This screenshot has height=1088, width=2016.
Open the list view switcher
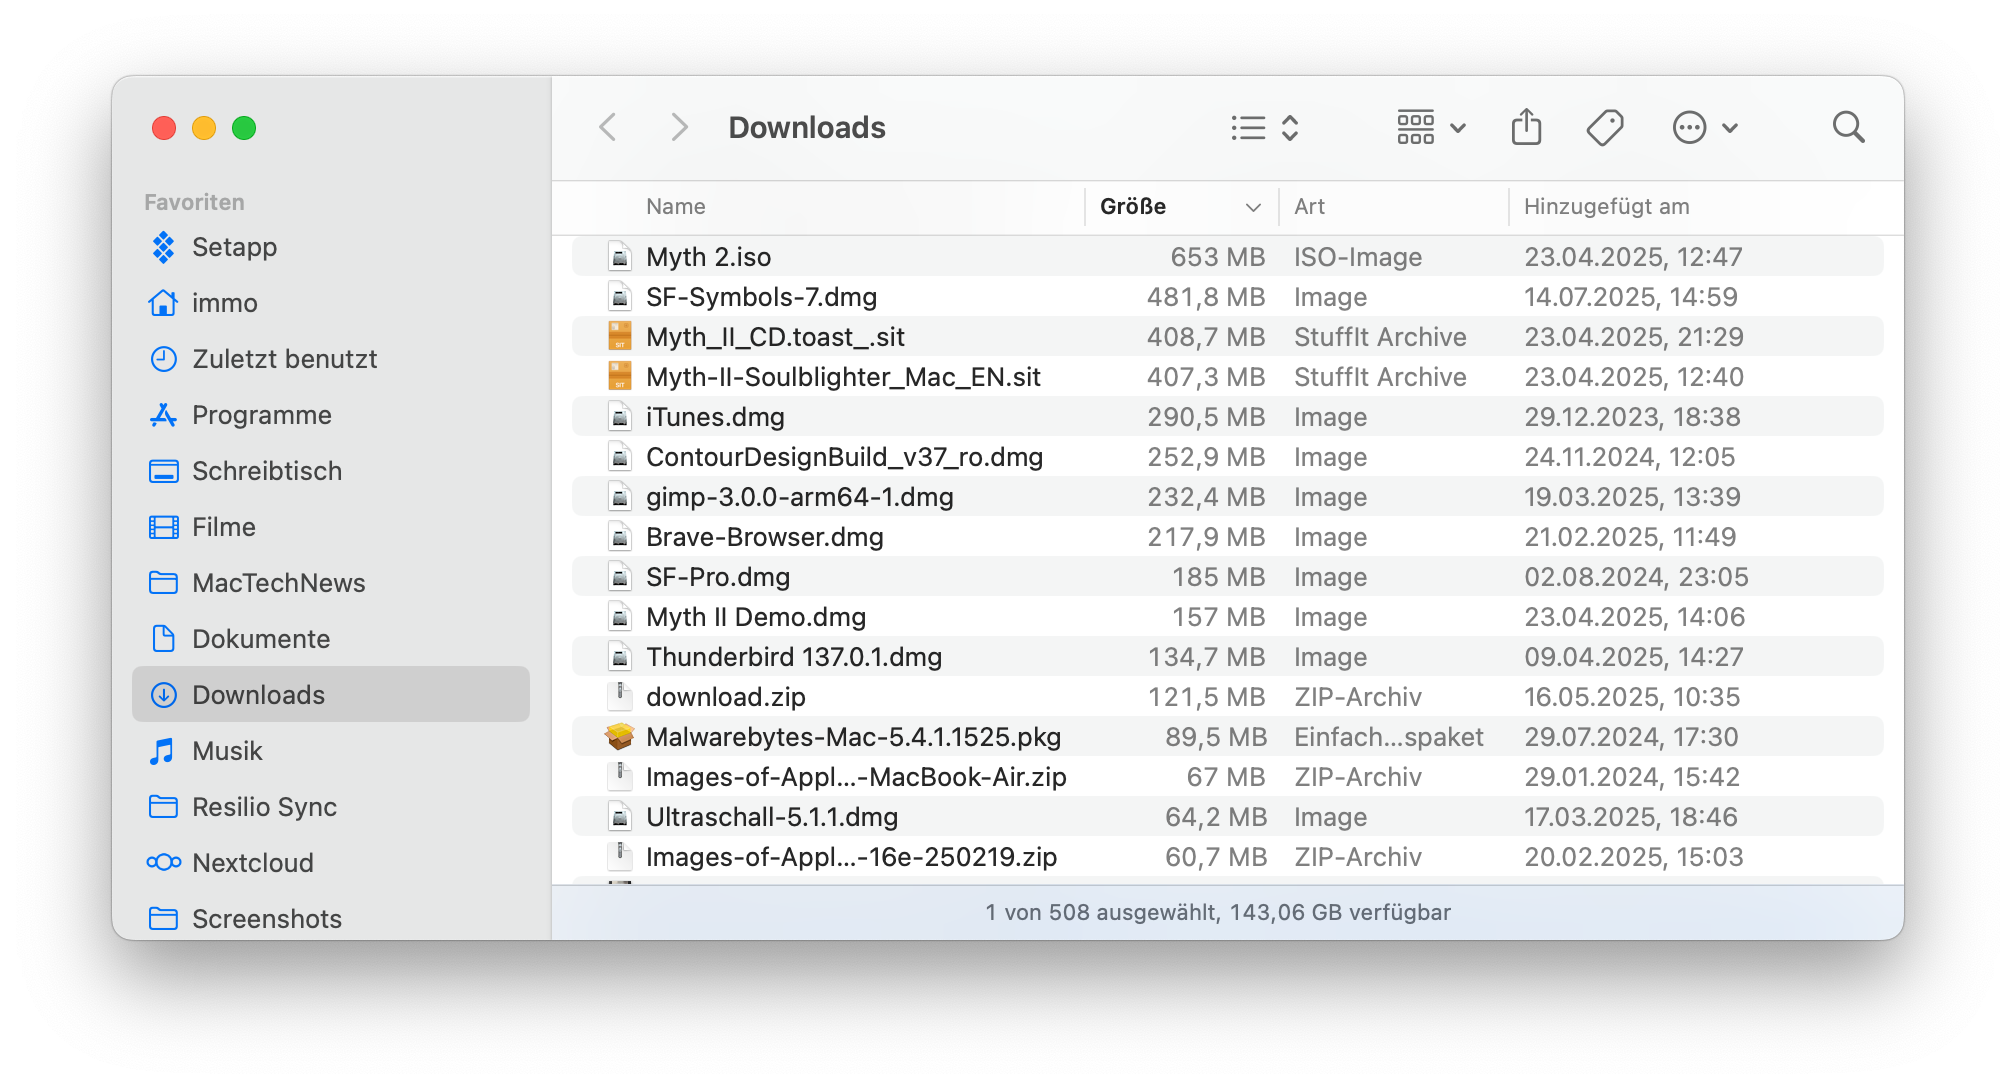(x=1265, y=128)
